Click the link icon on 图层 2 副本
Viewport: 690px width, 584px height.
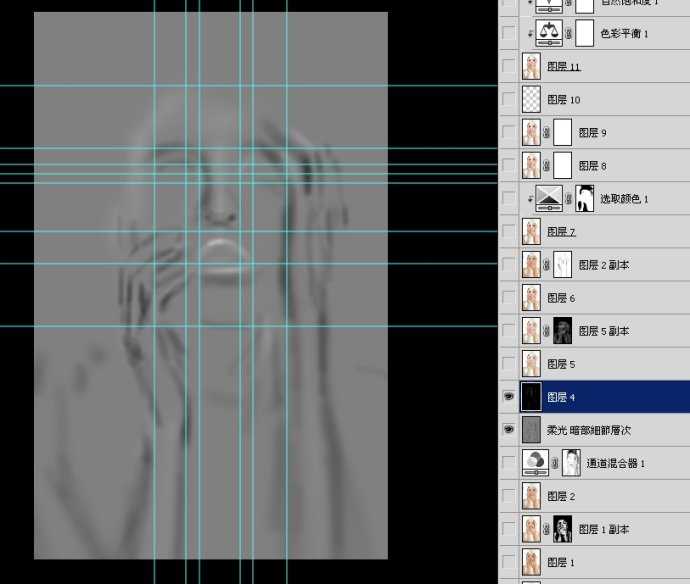(546, 265)
